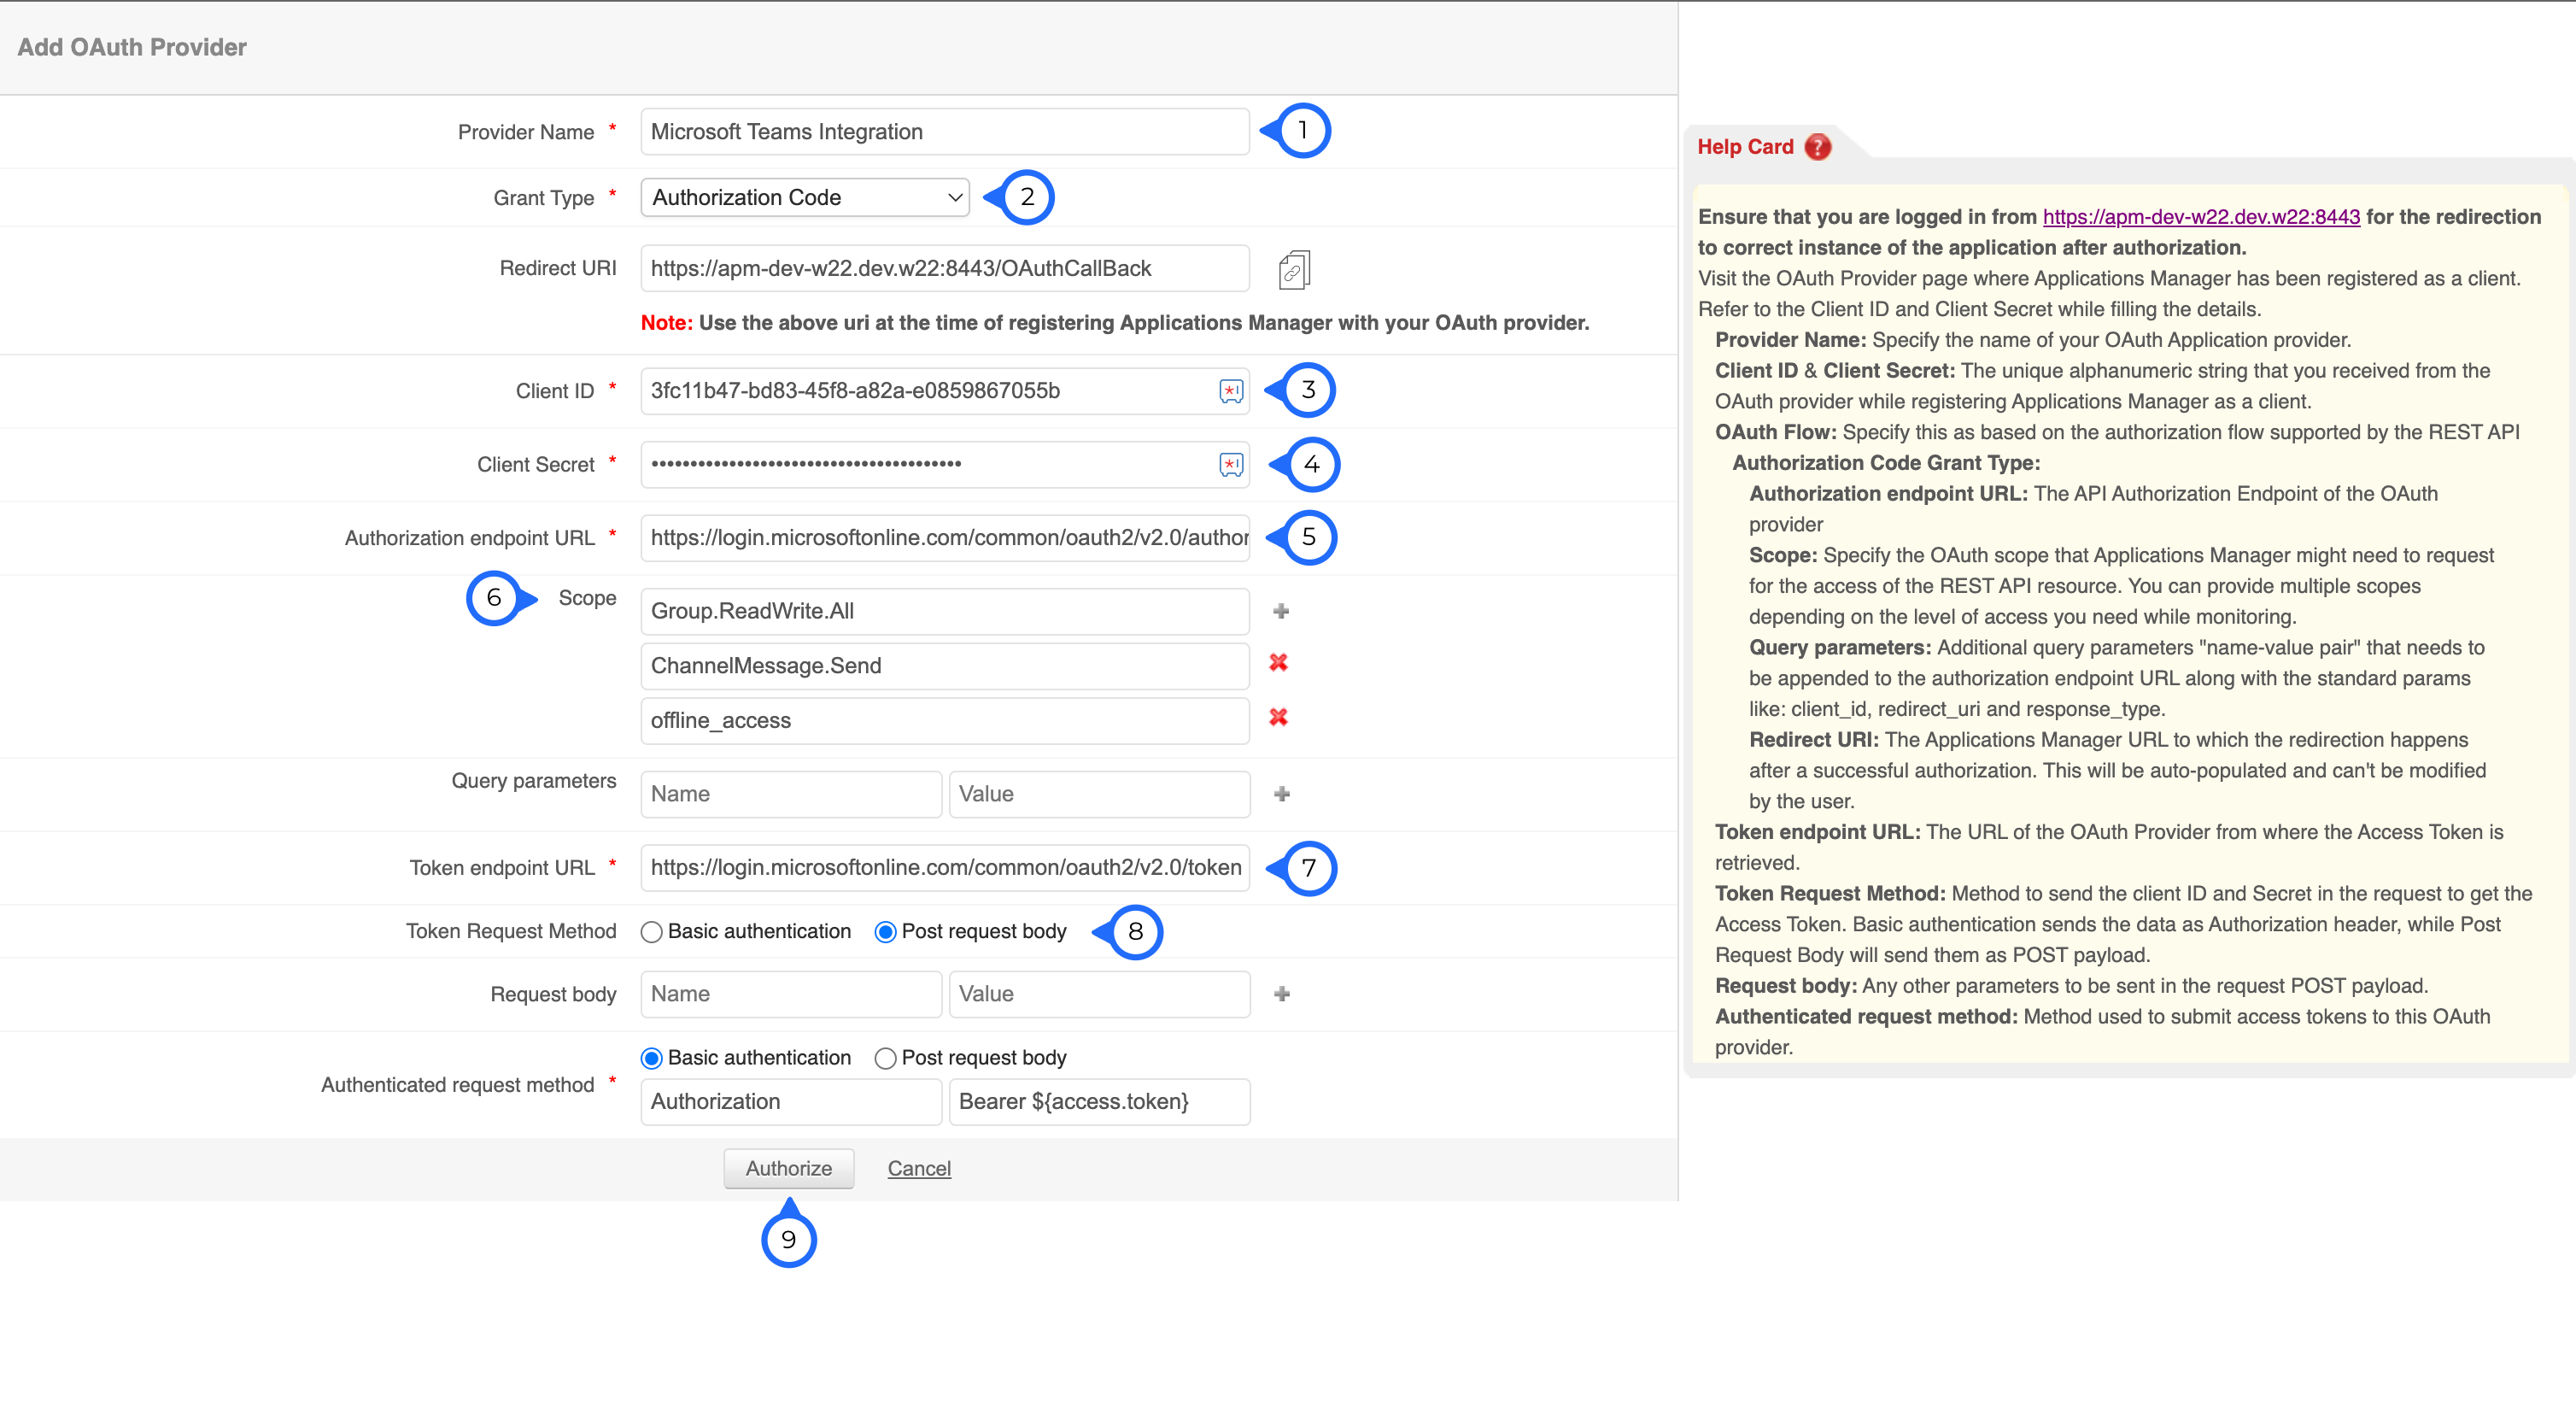Open the apm-dev-w22 link in Help Card
The width and height of the screenshot is (2576, 1408).
point(2200,217)
